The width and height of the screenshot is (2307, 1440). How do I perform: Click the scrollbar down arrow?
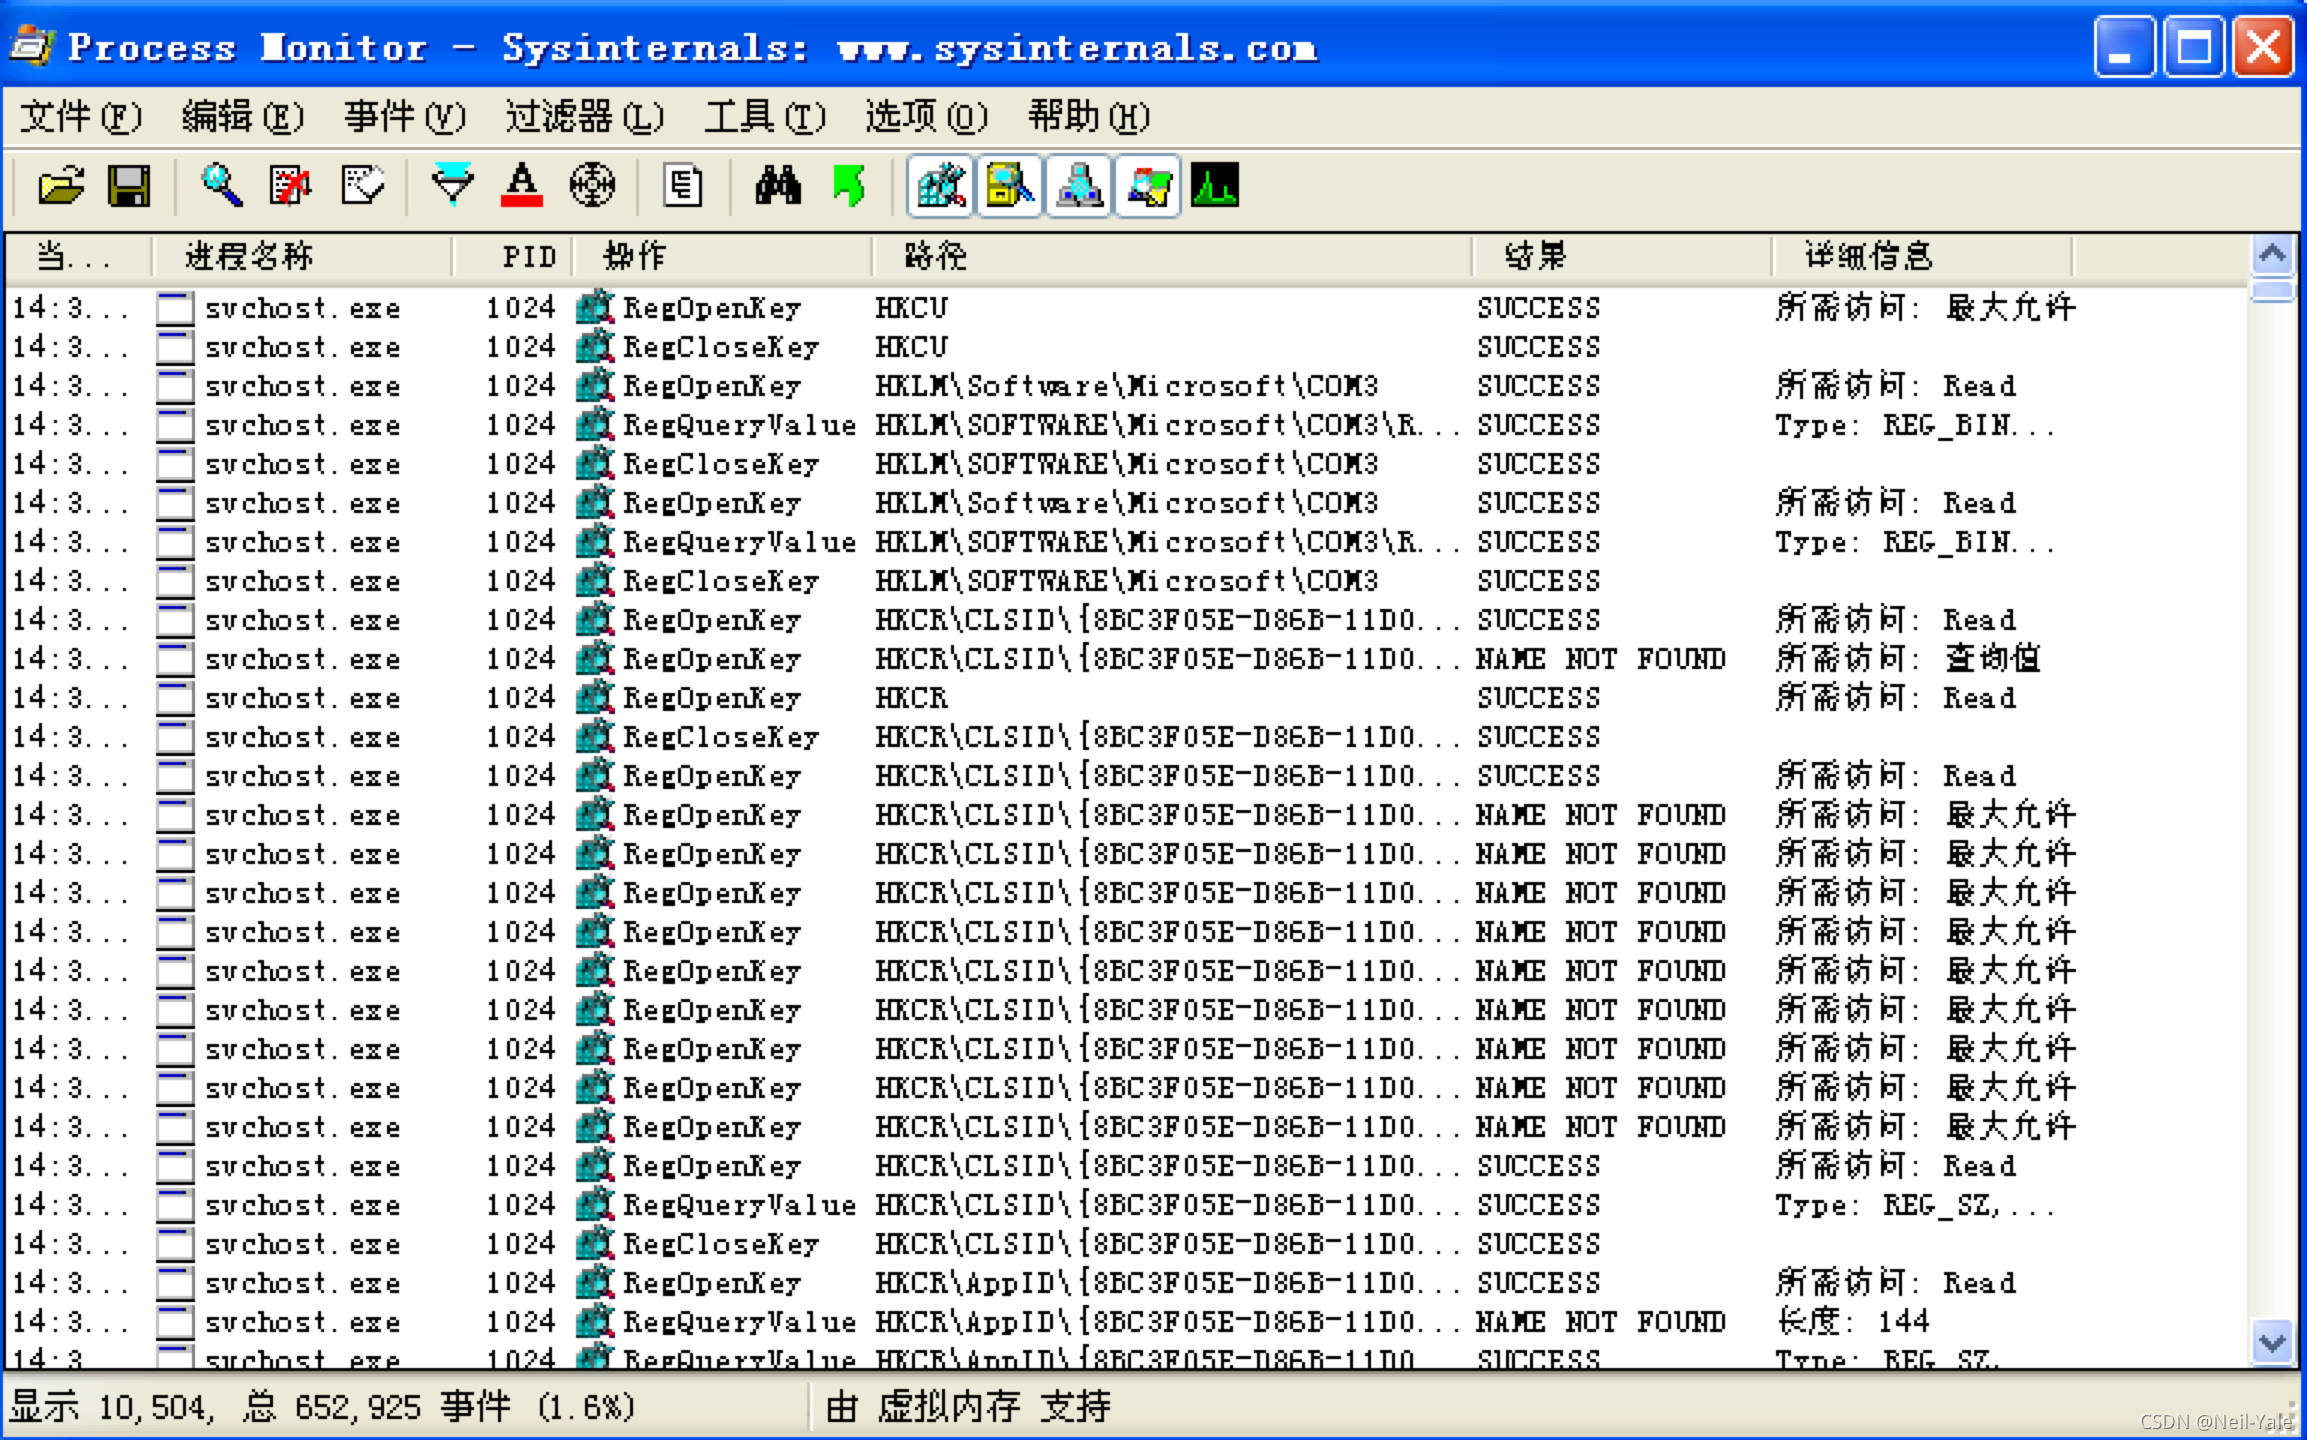(x=2272, y=1342)
